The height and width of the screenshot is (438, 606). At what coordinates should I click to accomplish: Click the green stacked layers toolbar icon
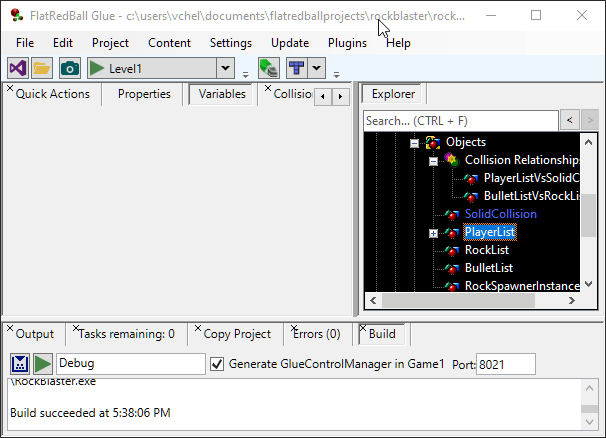tap(268, 68)
